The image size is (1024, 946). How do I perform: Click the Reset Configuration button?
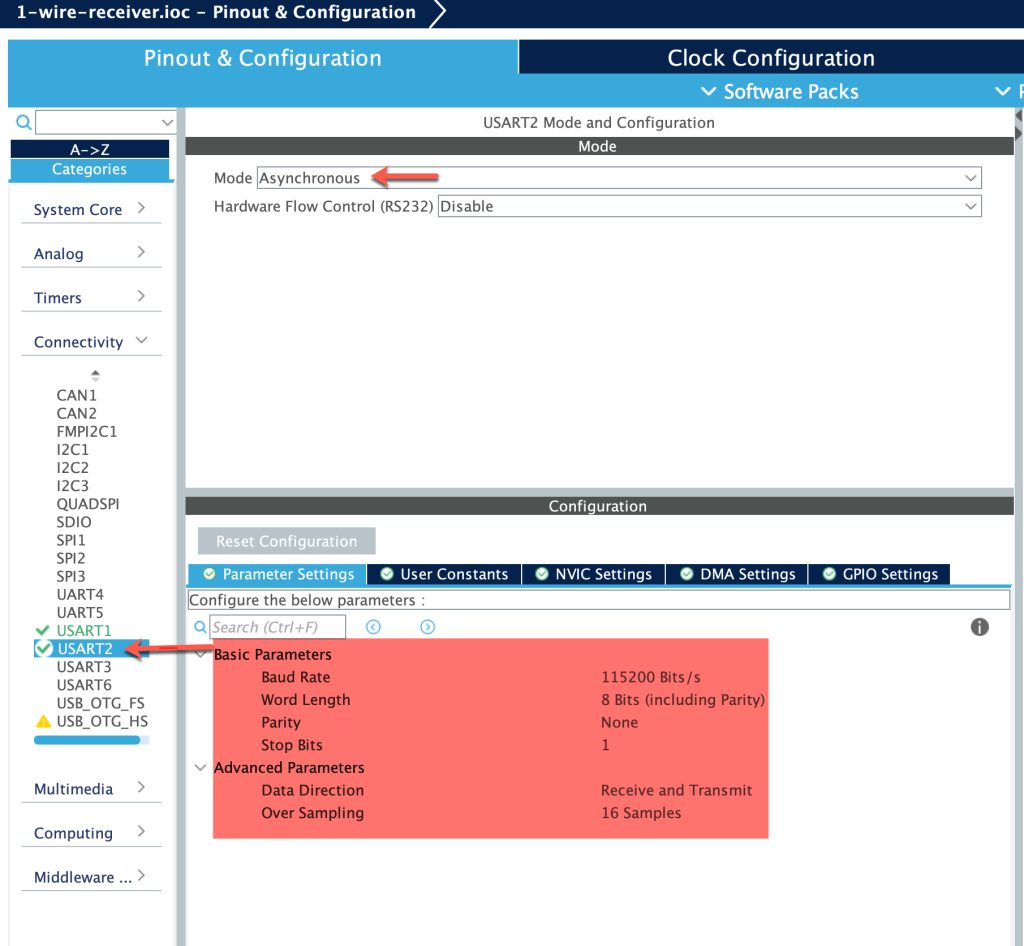pos(286,541)
